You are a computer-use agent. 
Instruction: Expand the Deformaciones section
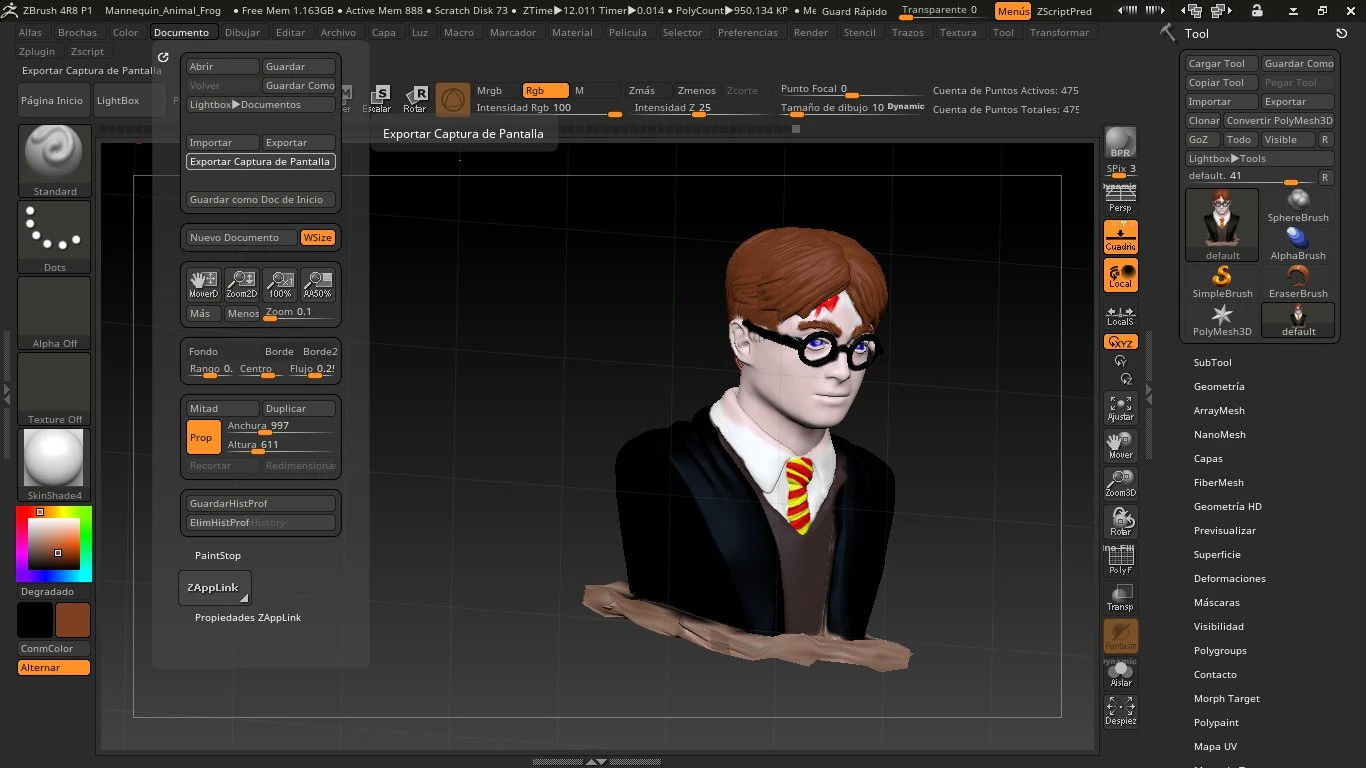click(1229, 579)
